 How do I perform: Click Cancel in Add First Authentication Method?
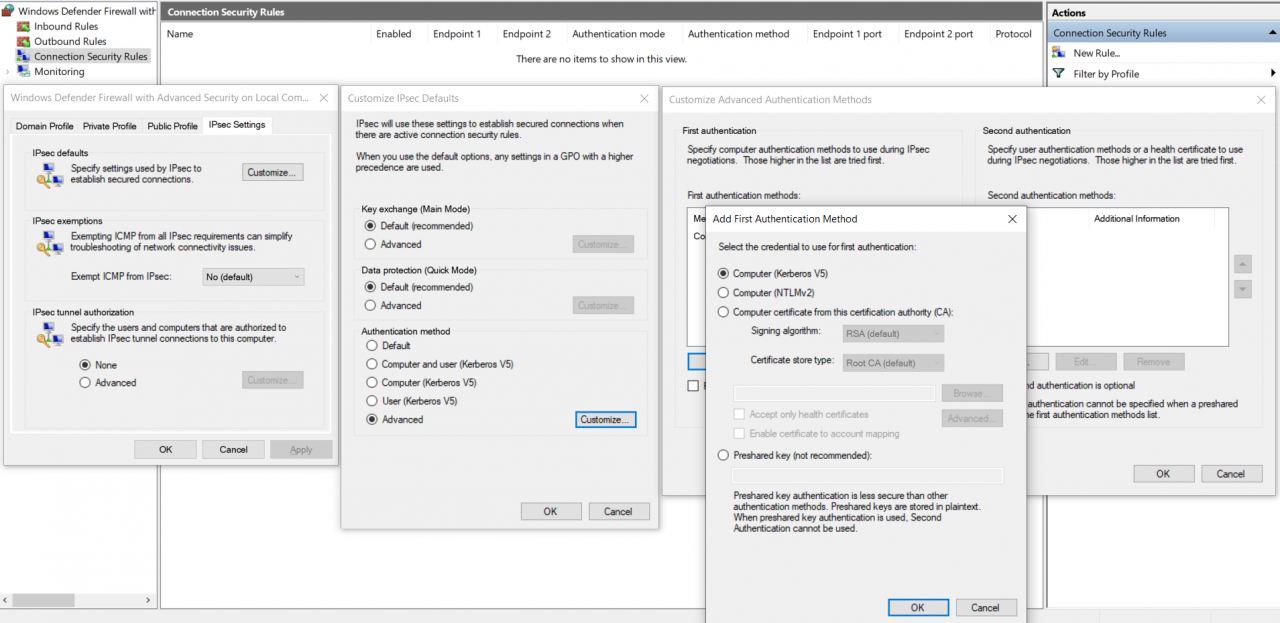point(985,607)
